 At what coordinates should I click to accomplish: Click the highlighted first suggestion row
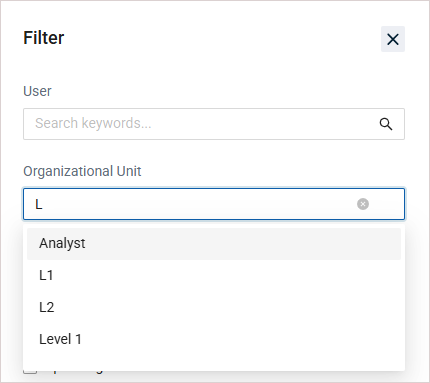pos(214,244)
